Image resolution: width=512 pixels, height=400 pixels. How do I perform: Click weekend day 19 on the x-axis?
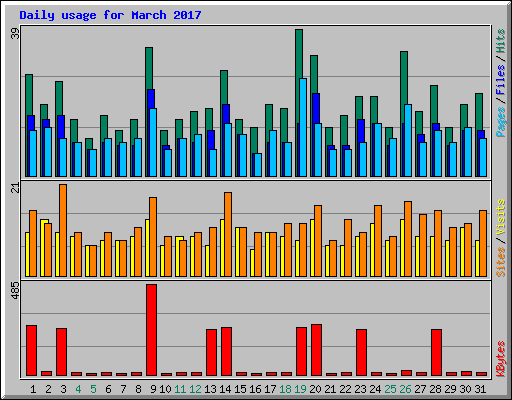click(x=300, y=389)
